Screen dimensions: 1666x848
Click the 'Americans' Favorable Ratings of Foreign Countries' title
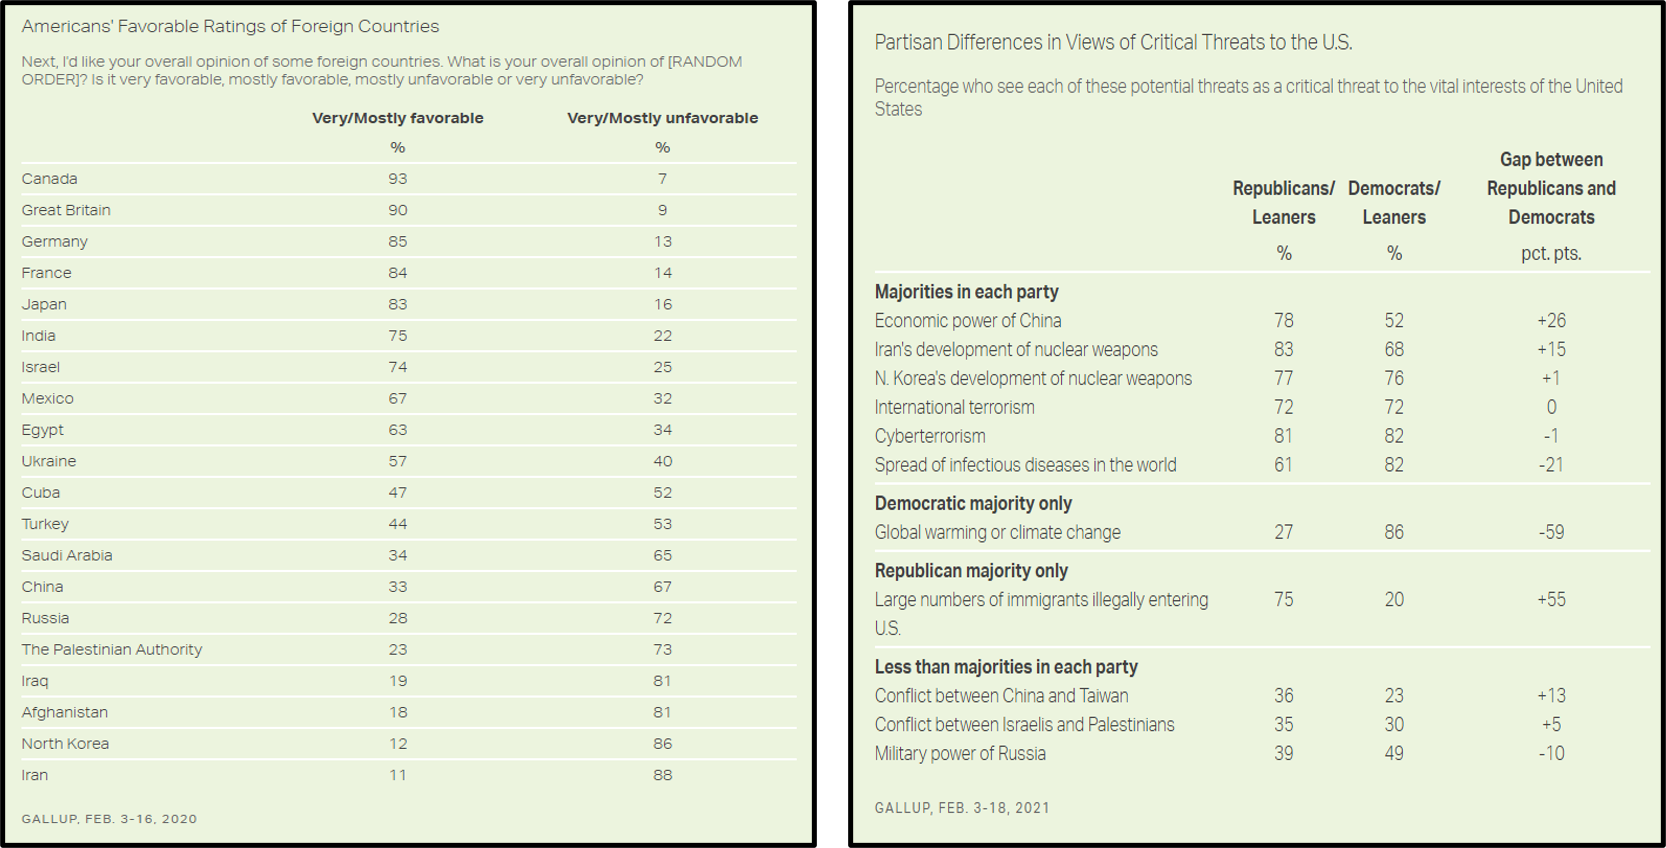pos(230,27)
